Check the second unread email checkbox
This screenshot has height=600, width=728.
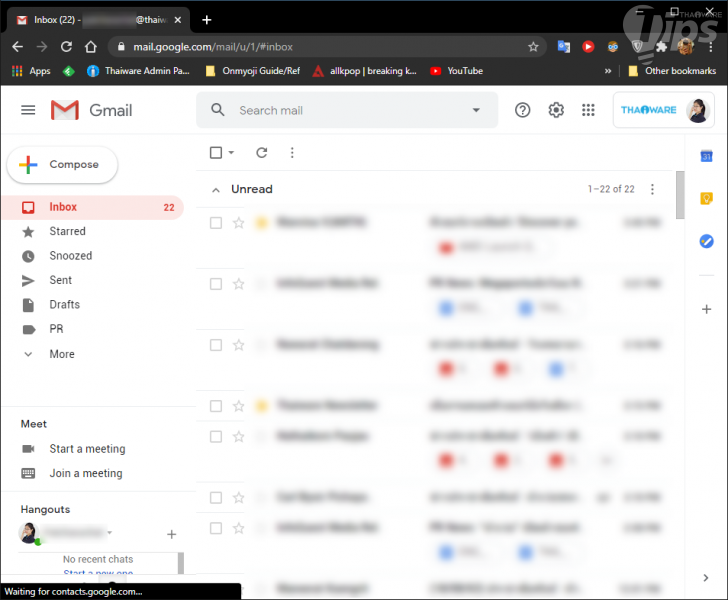coord(216,284)
